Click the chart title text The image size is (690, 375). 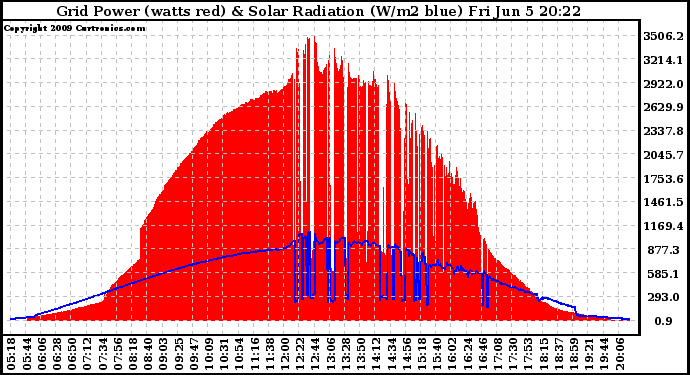click(x=319, y=11)
